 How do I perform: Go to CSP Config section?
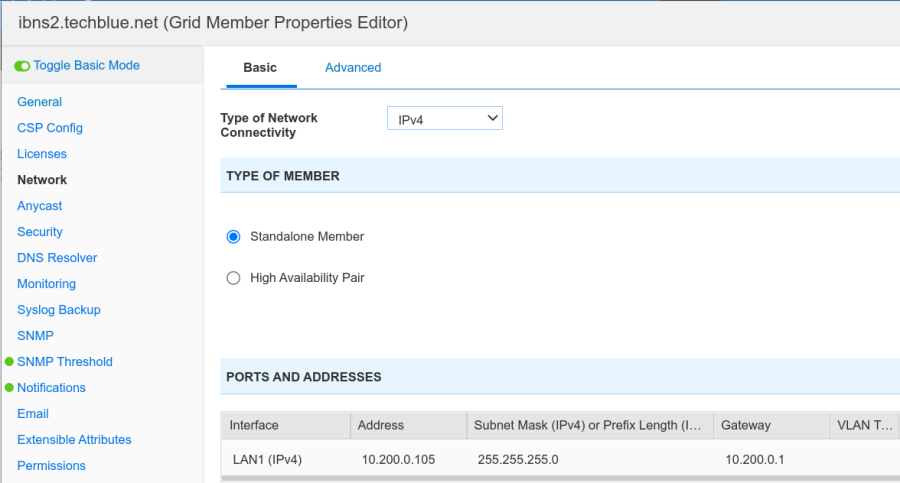tap(50, 128)
